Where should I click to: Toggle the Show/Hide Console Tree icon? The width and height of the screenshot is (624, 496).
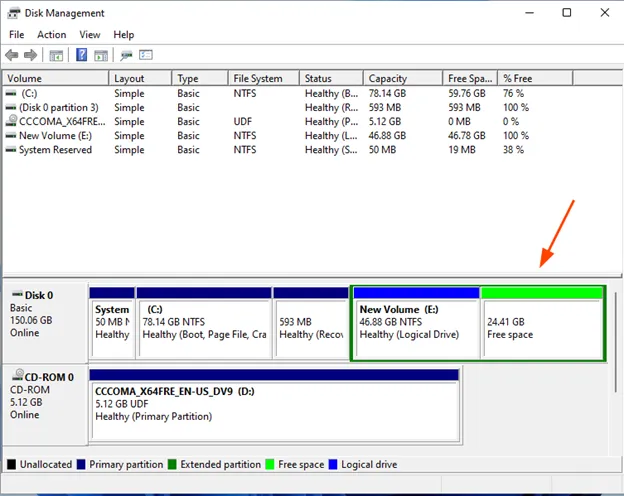[x=56, y=55]
